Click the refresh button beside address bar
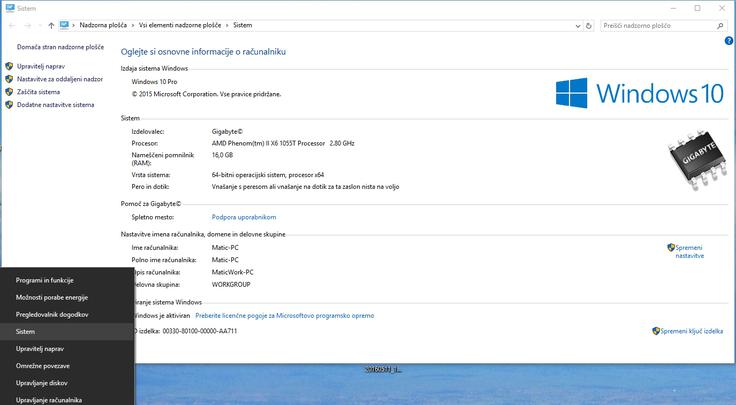This screenshot has width=736, height=405. point(589,26)
